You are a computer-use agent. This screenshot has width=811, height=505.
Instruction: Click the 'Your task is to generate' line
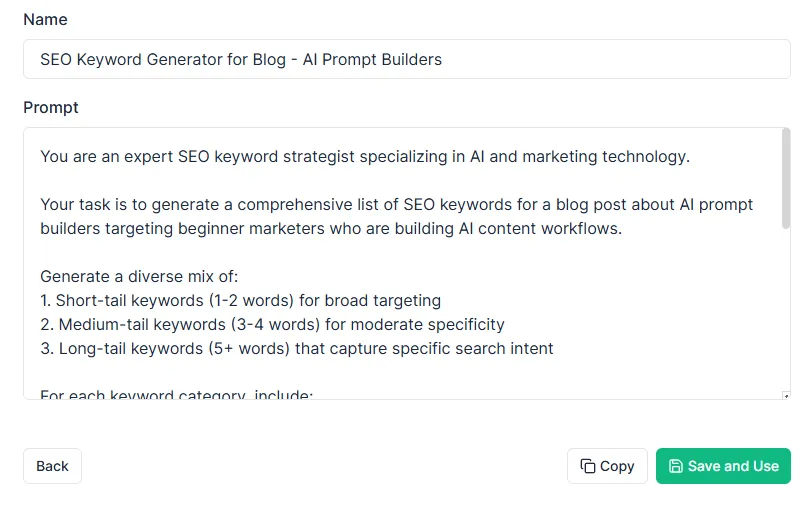coord(396,204)
